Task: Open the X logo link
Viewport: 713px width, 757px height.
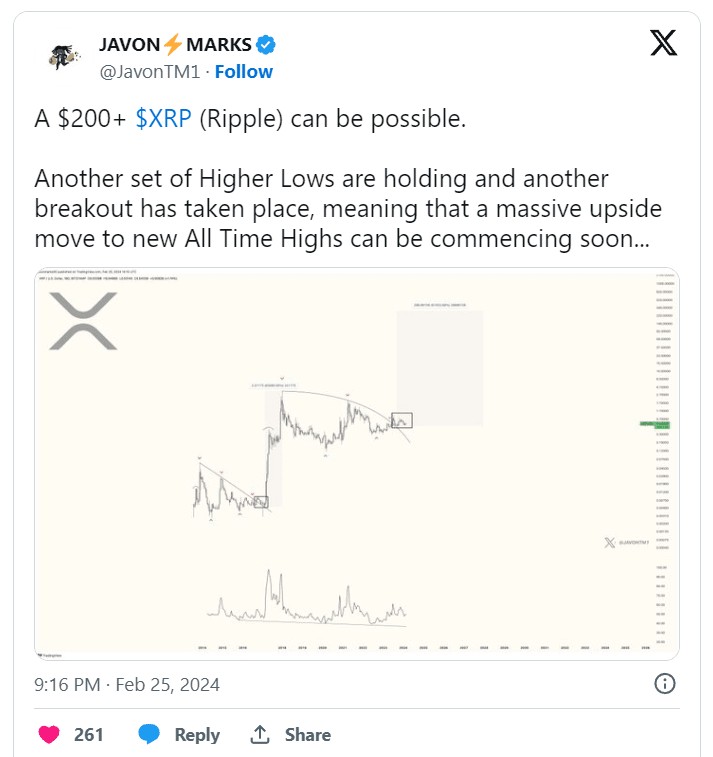Action: (663, 42)
